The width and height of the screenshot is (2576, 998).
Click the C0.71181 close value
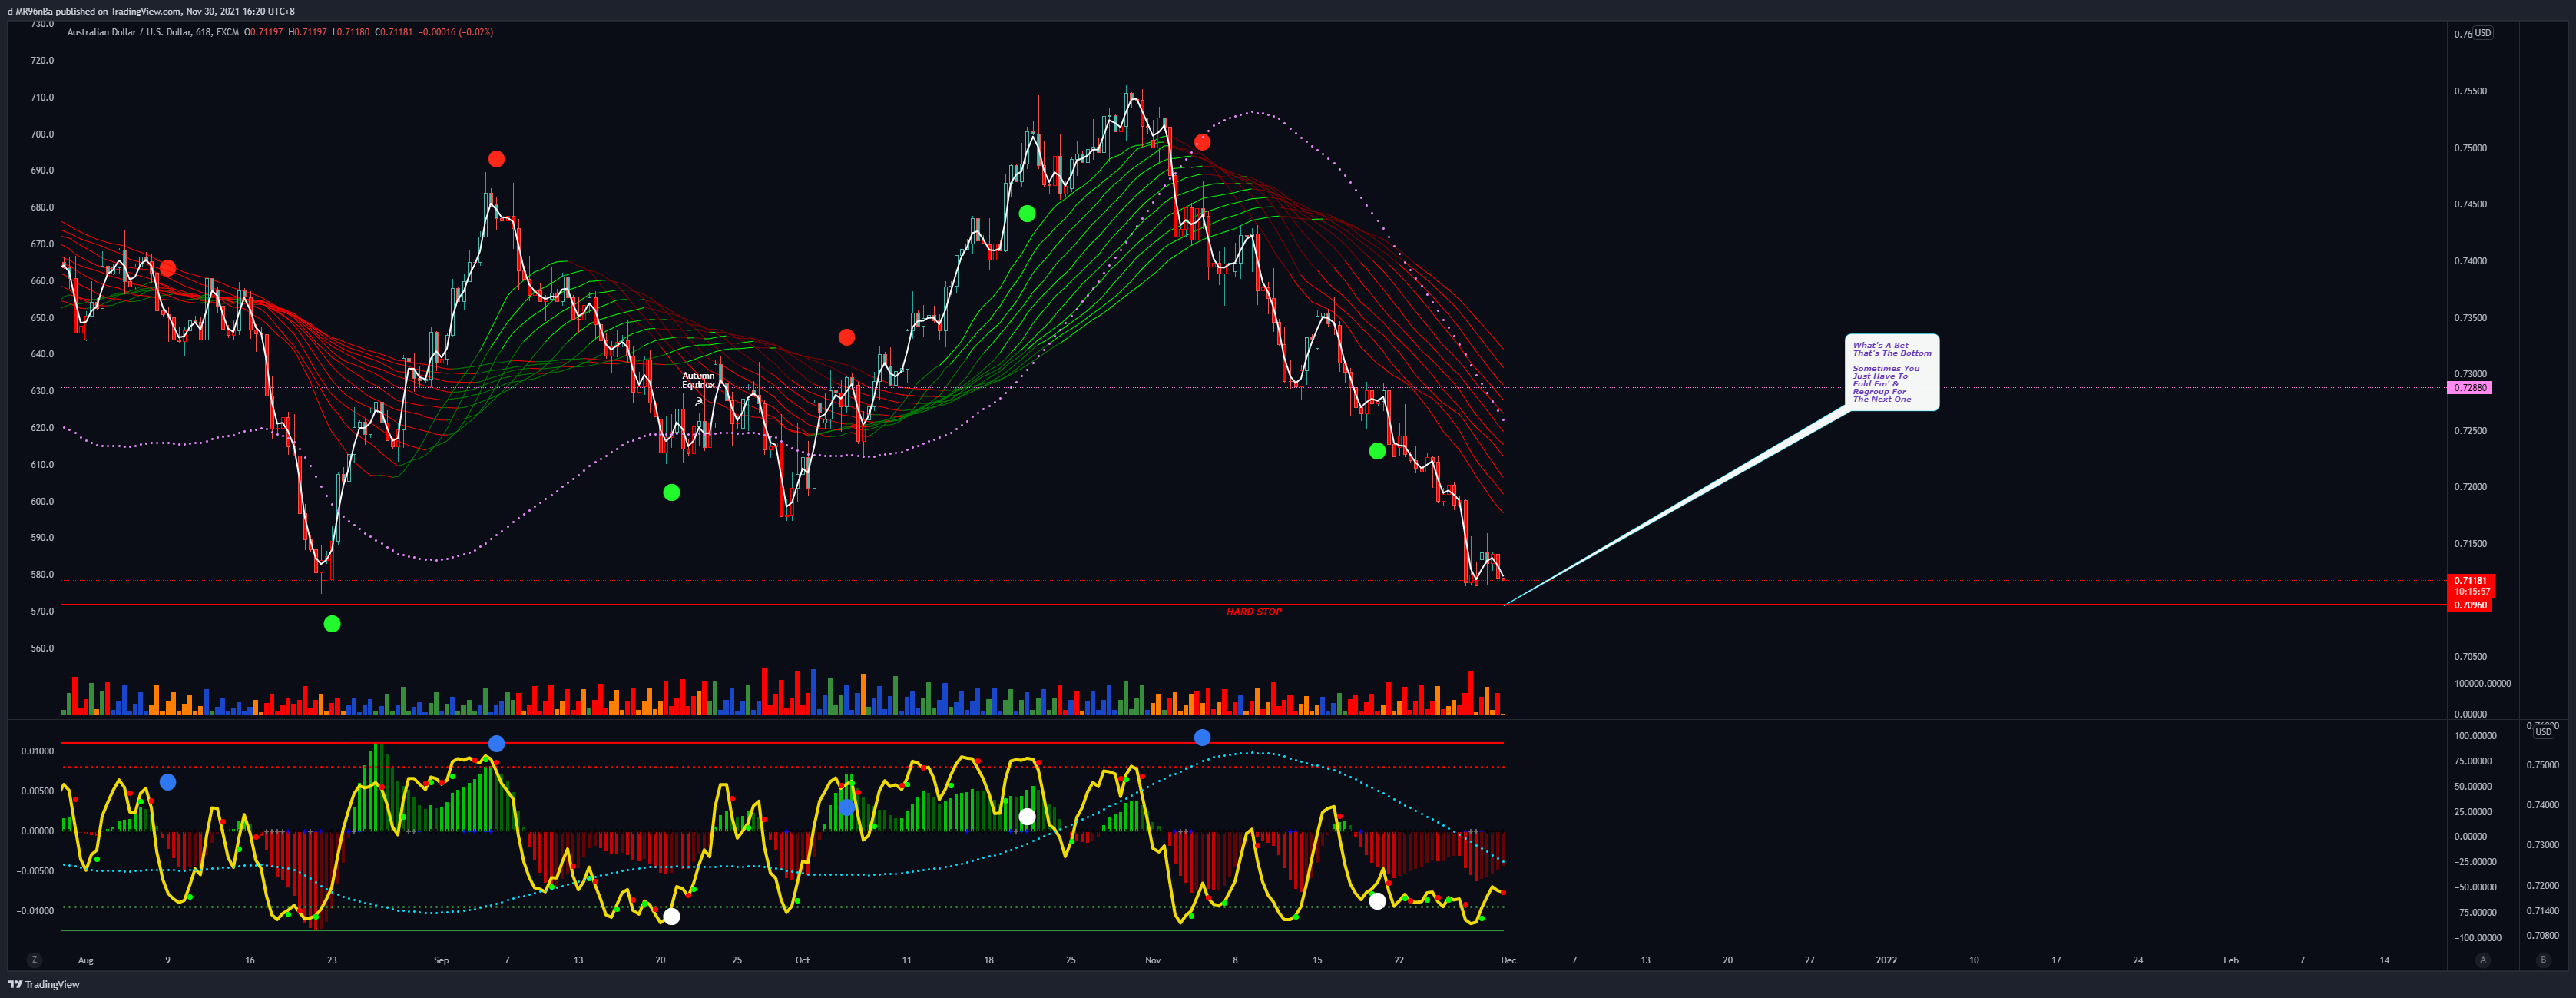click(394, 32)
